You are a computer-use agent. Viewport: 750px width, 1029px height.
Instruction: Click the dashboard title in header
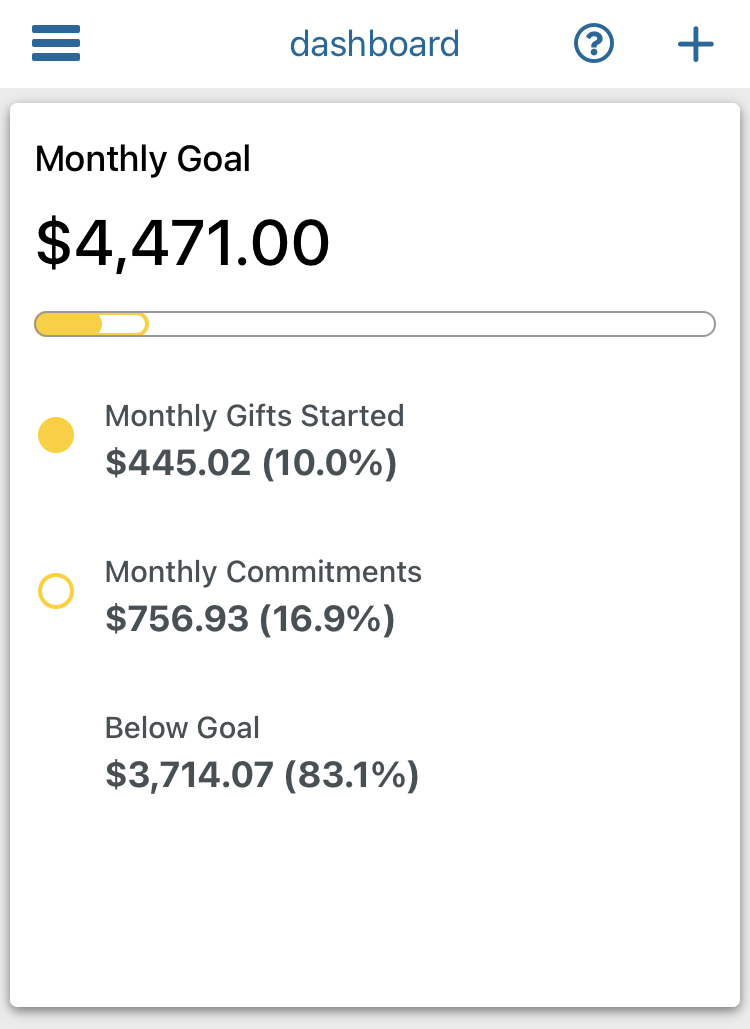pyautogui.click(x=374, y=44)
